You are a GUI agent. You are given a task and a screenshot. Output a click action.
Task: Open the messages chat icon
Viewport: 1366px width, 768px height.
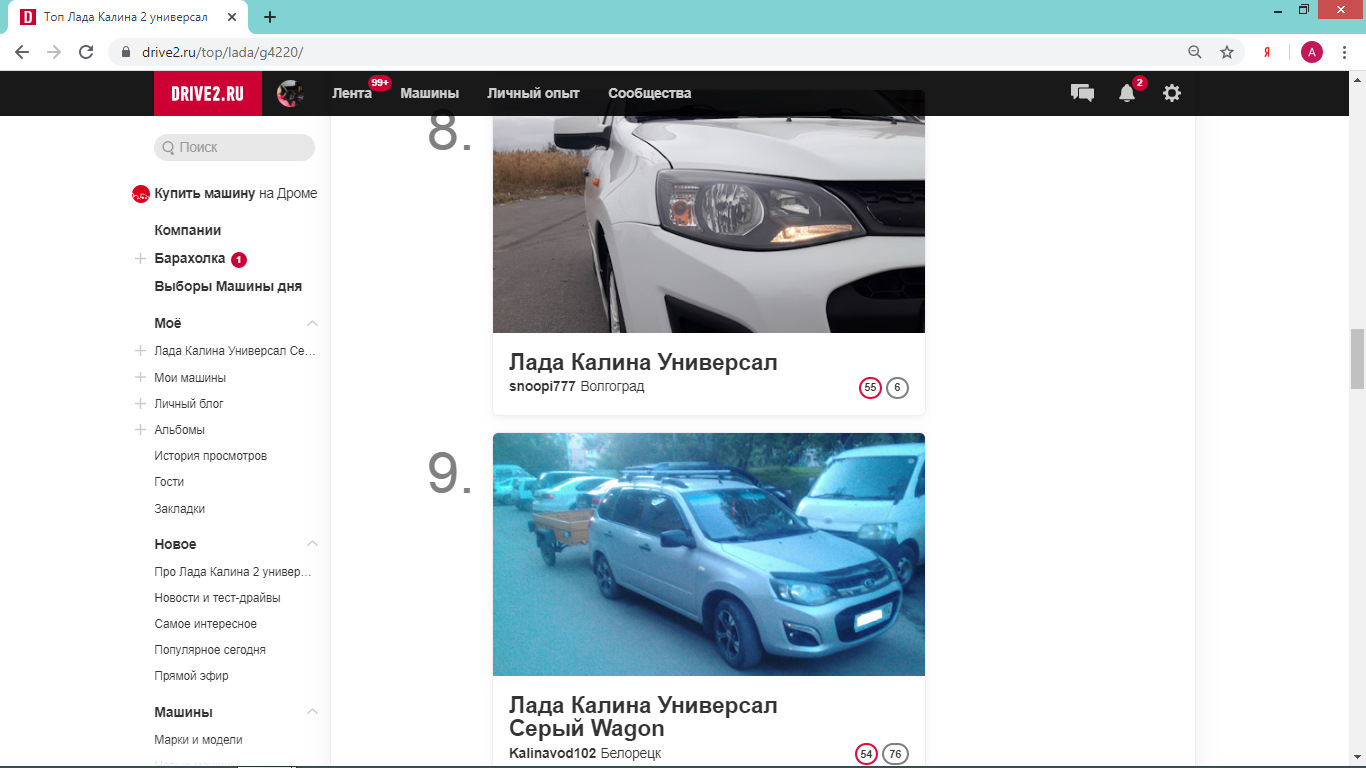tap(1082, 93)
